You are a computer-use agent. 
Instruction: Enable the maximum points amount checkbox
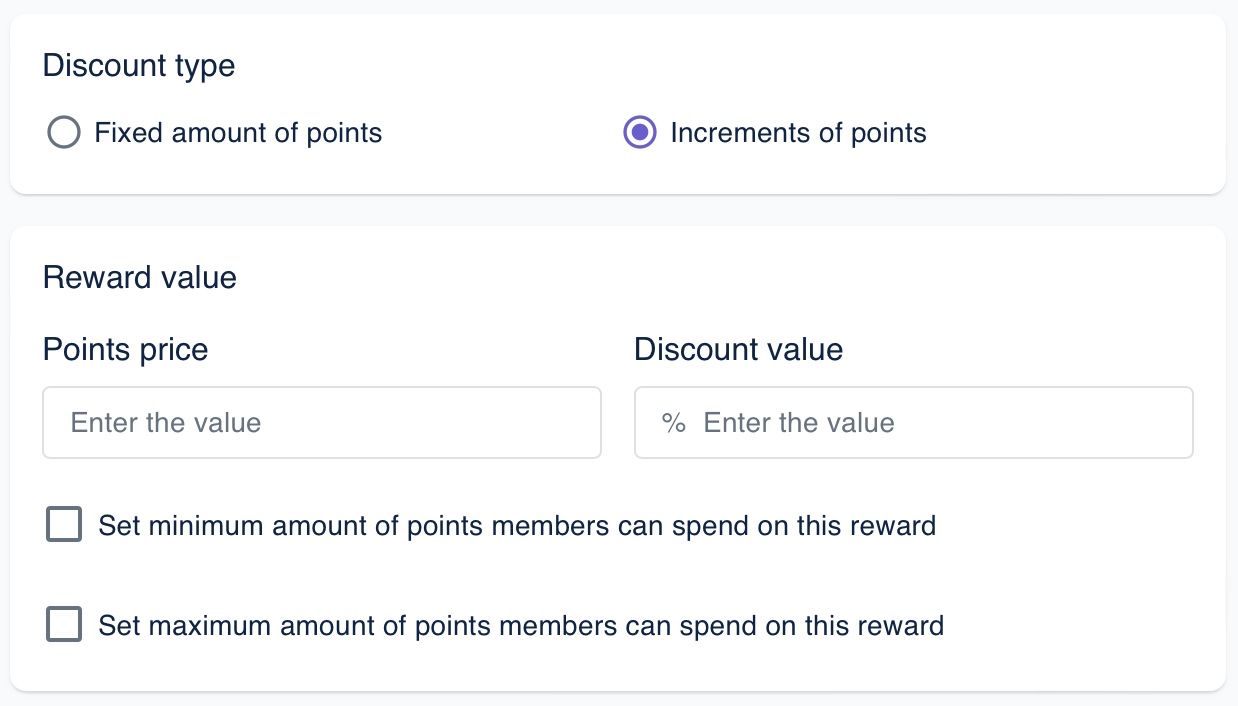point(64,626)
